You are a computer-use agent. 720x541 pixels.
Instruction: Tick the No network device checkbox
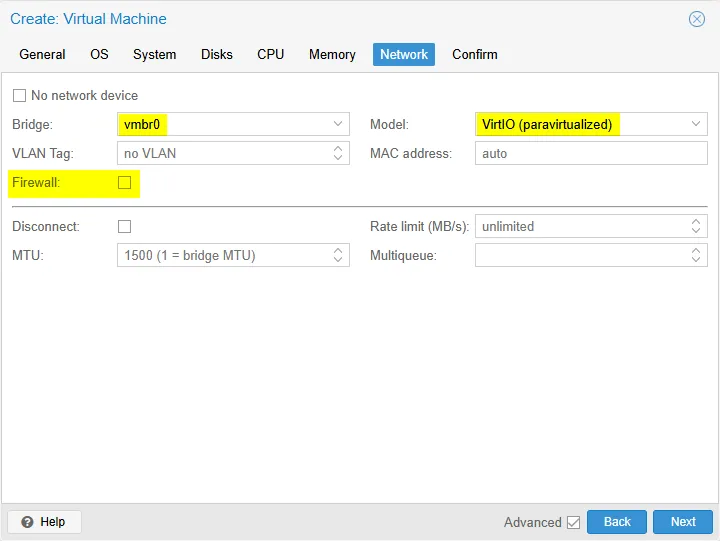click(19, 96)
